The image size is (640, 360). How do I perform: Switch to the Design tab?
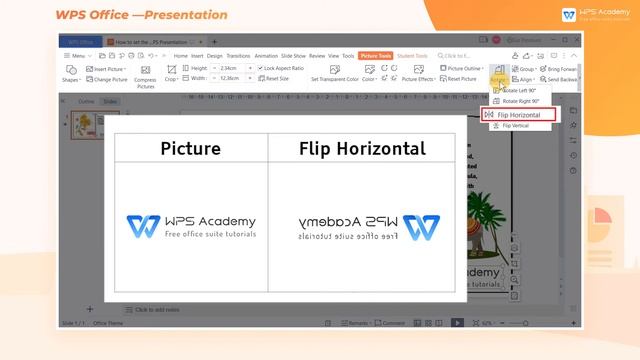click(x=215, y=56)
